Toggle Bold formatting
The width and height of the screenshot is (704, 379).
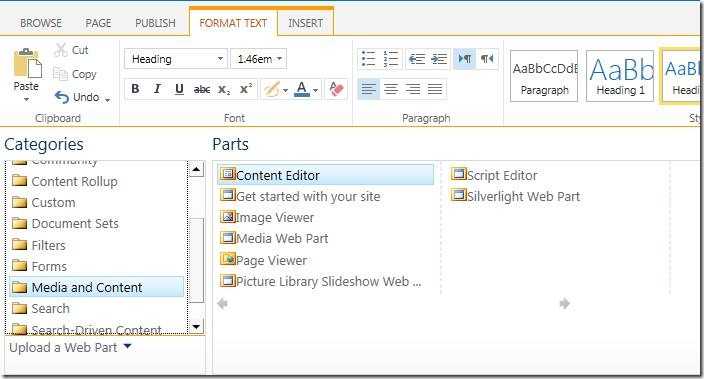point(135,89)
